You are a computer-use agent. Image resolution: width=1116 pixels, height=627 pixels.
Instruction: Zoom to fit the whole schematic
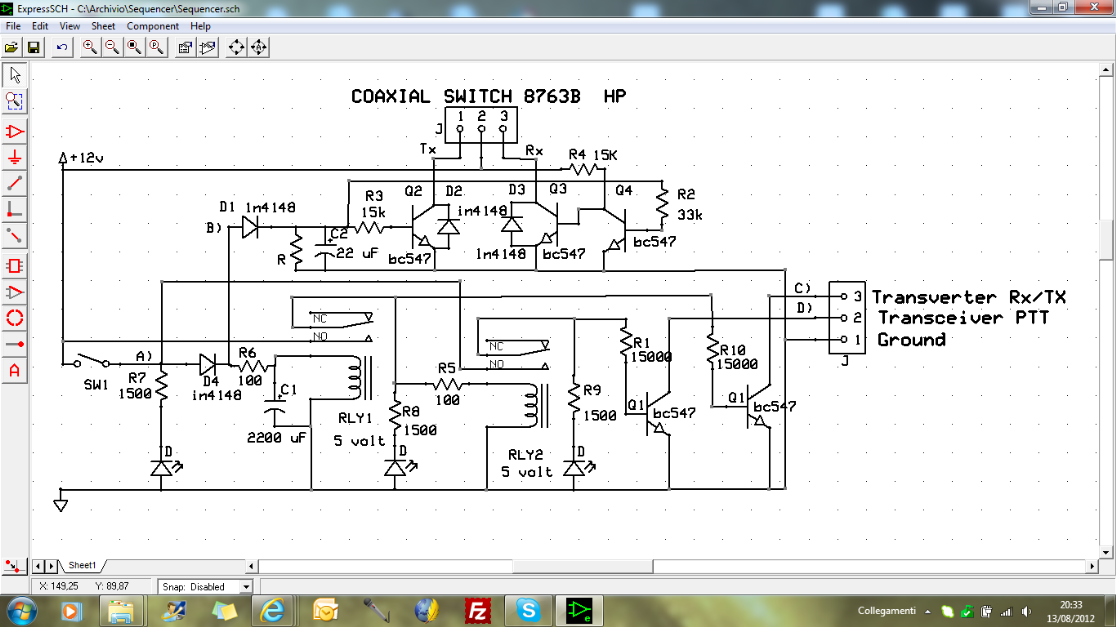[134, 48]
